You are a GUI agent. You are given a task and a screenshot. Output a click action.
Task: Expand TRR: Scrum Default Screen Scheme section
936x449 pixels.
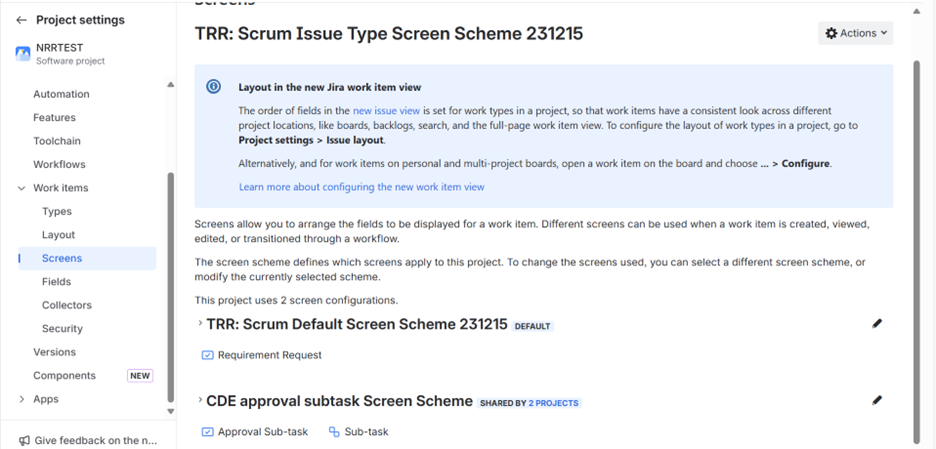click(200, 323)
